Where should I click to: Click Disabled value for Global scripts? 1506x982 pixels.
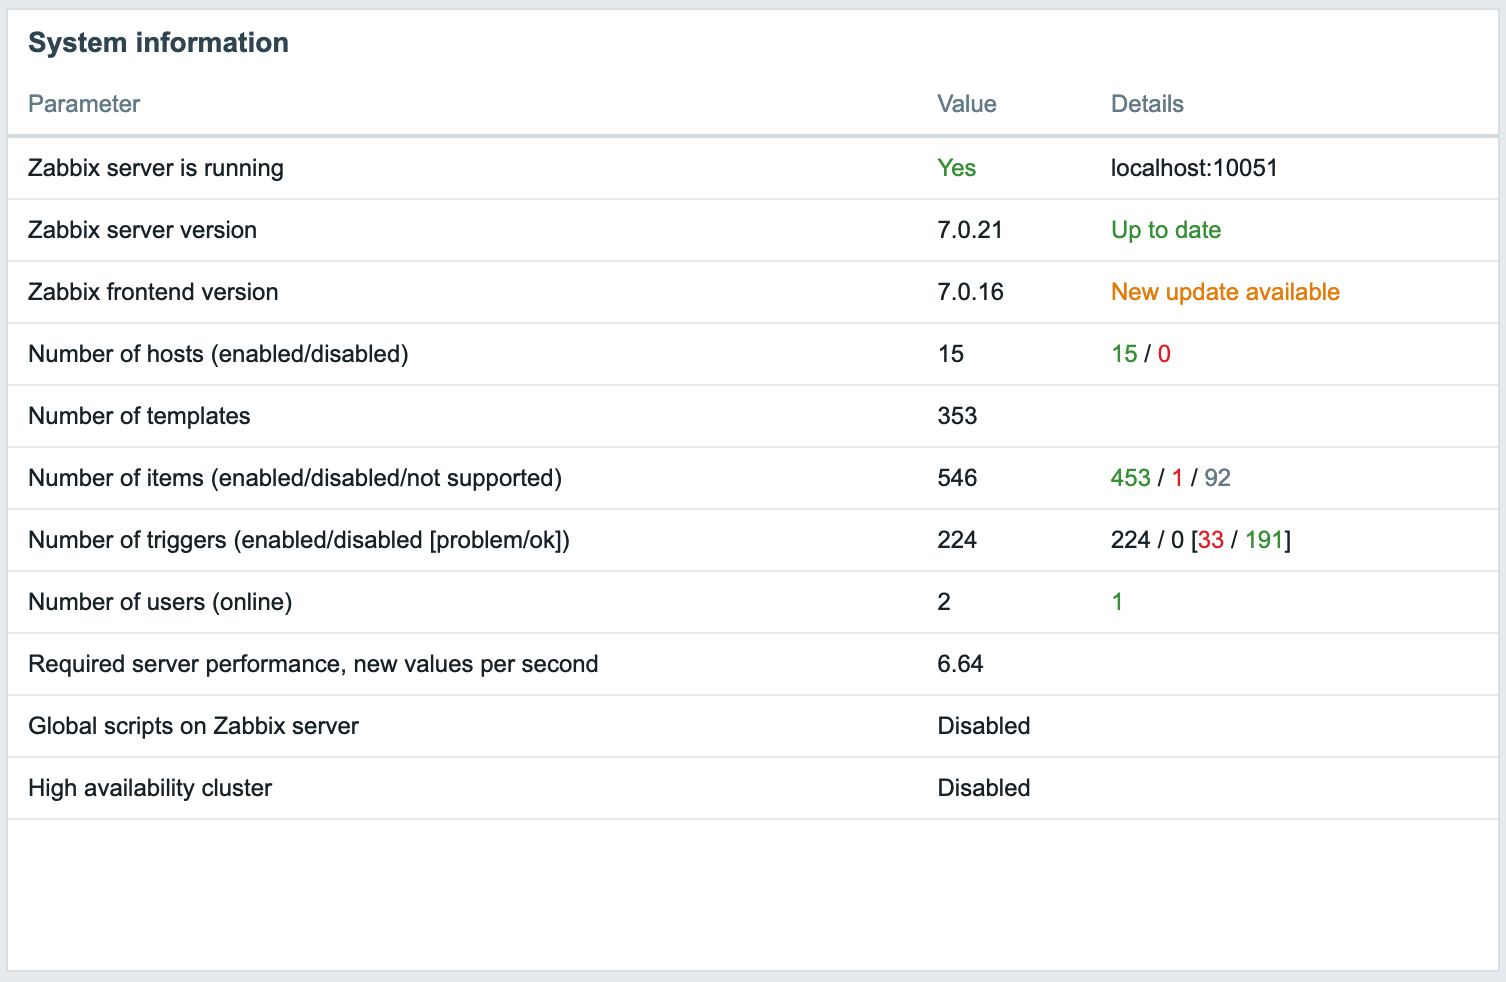point(983,726)
